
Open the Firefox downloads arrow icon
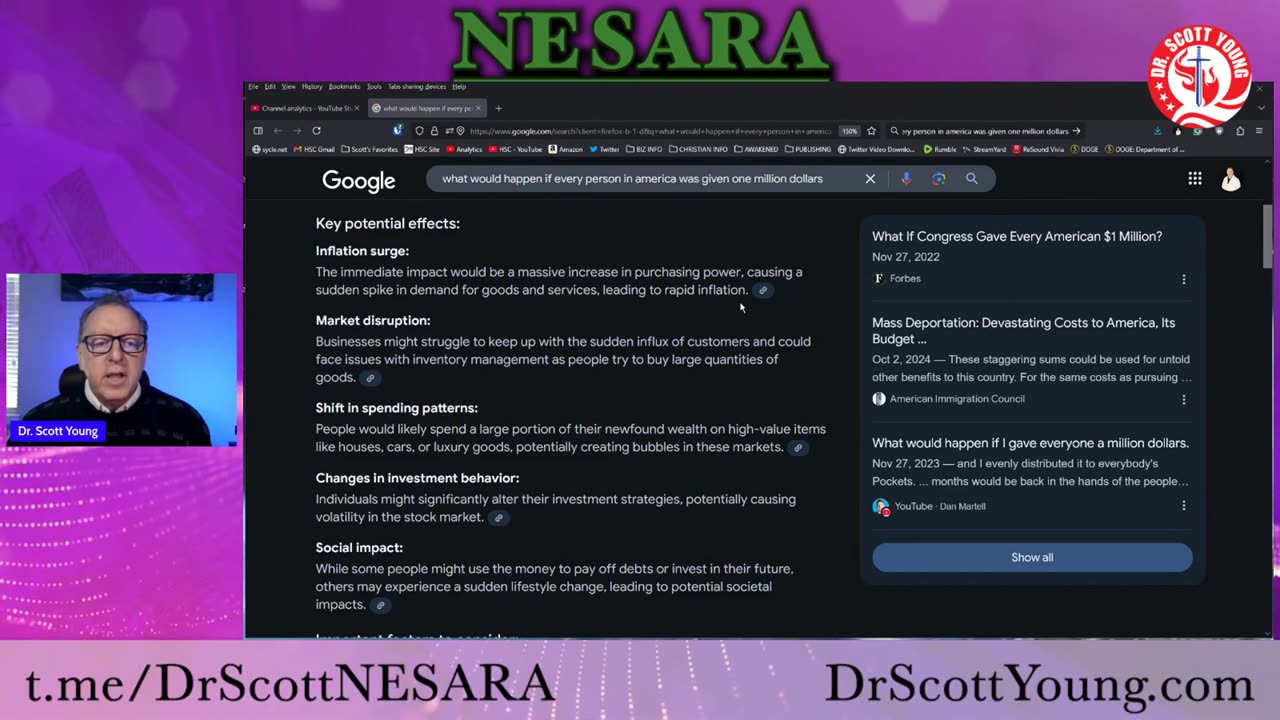click(x=1157, y=131)
